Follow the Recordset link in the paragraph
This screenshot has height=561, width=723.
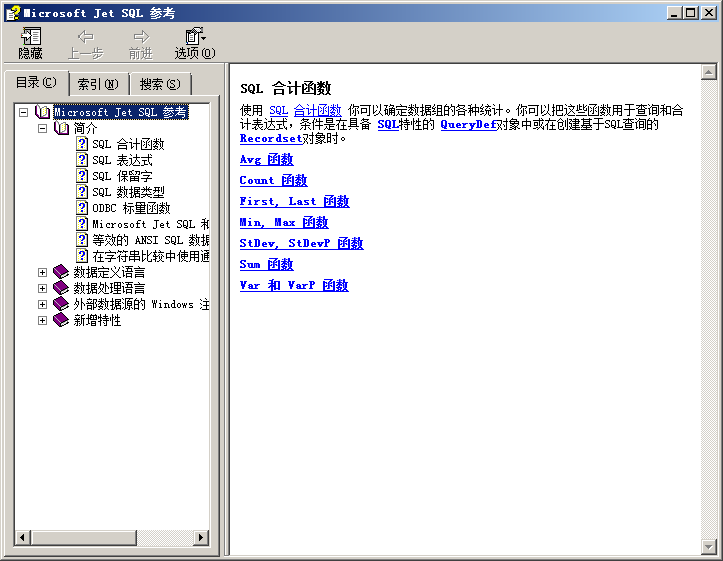(x=271, y=138)
